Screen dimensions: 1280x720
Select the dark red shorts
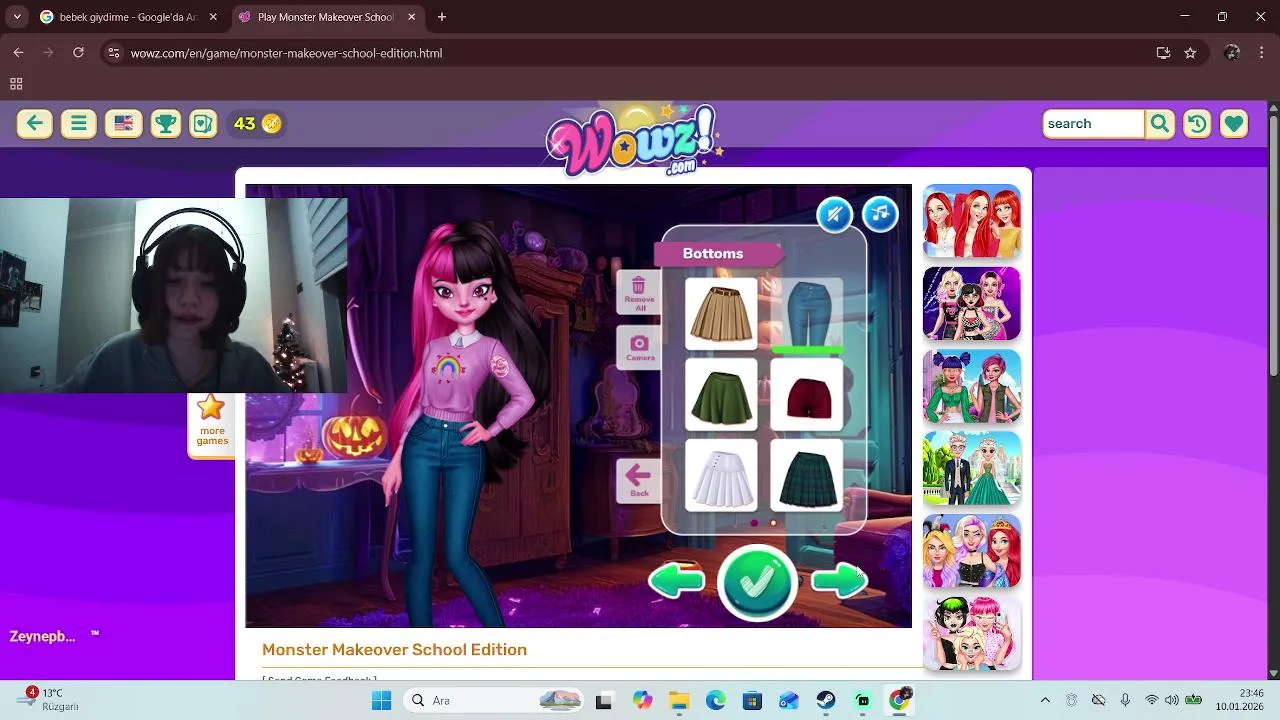point(807,395)
